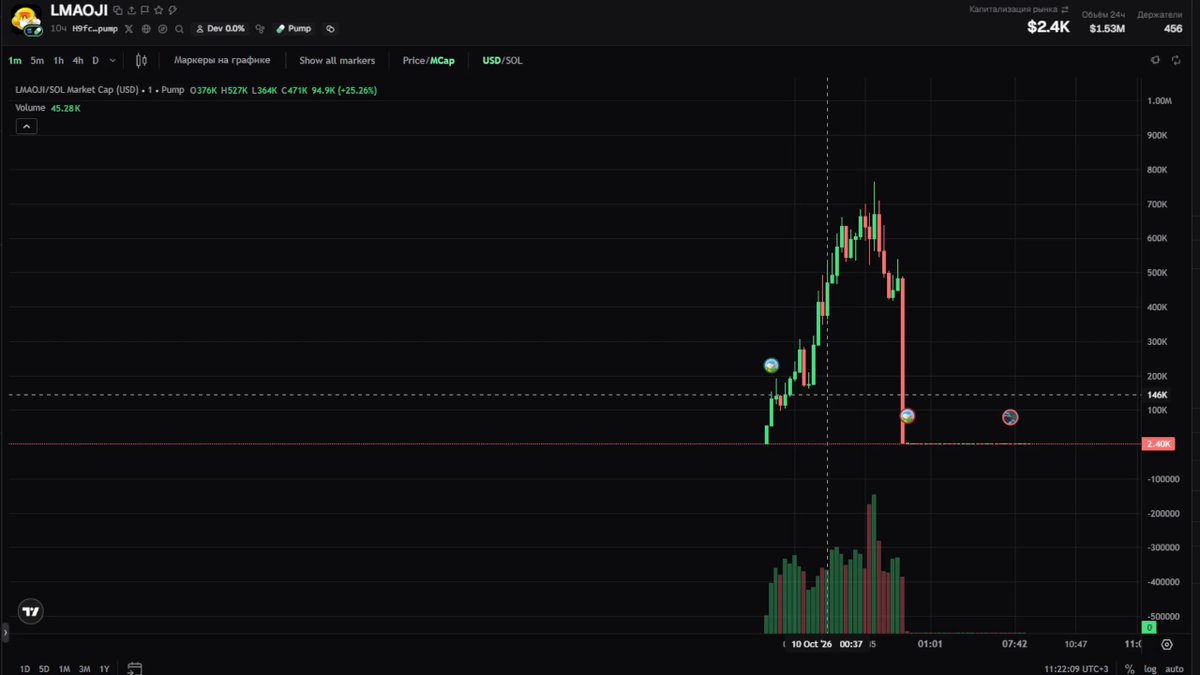Toggle the auto scale option
The image size is (1200, 675).
coord(1175,668)
